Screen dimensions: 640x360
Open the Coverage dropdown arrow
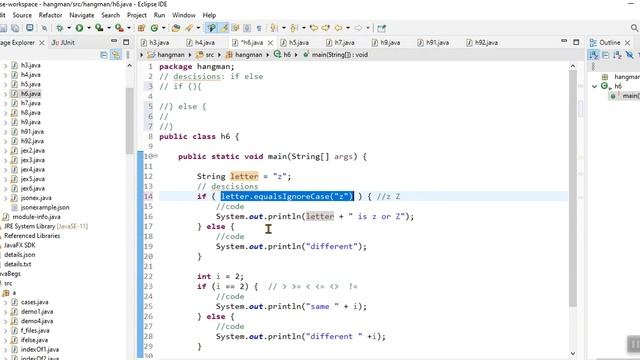(x=109, y=28)
